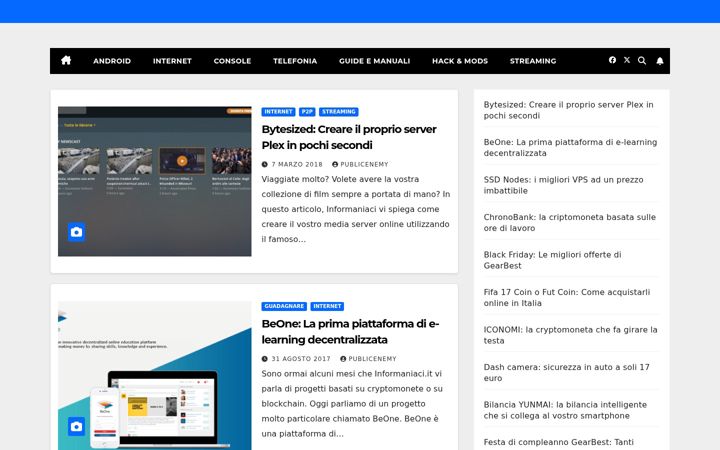Click camera icon on Bytesized thumbnail
The height and width of the screenshot is (450, 720).
(77, 232)
